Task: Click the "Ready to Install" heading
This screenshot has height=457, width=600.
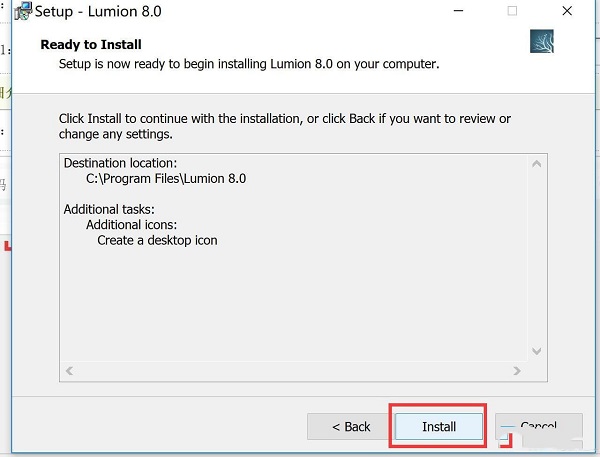Action: pyautogui.click(x=91, y=45)
